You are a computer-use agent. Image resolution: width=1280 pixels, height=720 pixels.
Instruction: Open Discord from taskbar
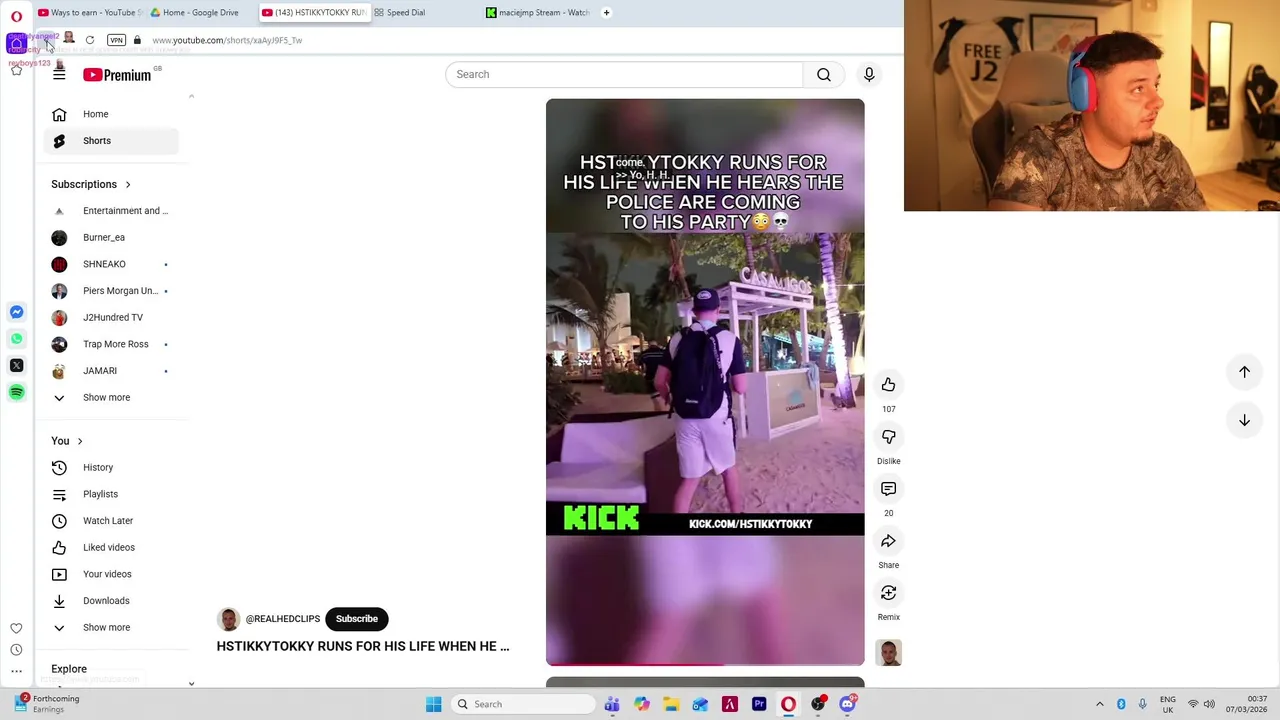coord(848,704)
